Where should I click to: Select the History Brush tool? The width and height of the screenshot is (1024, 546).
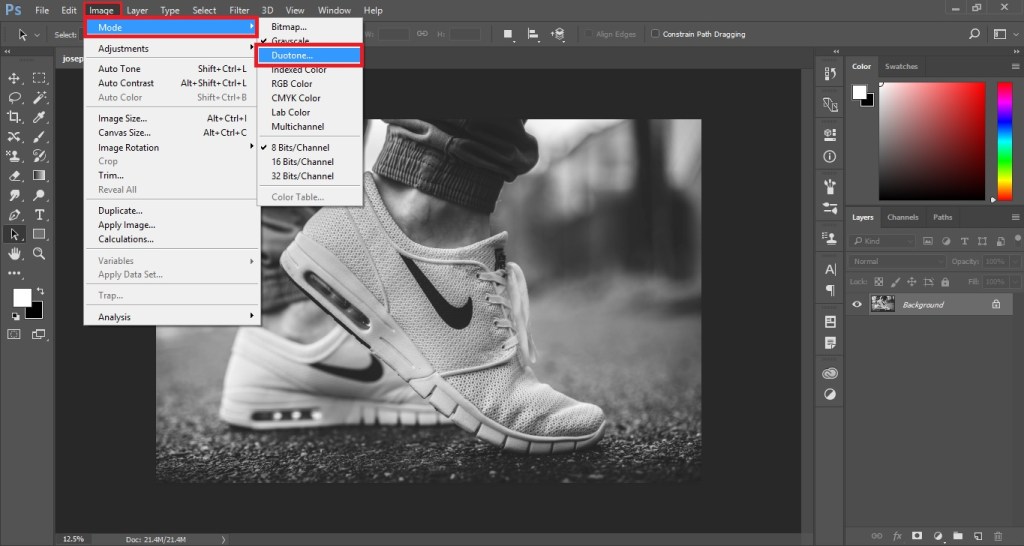pyautogui.click(x=39, y=156)
